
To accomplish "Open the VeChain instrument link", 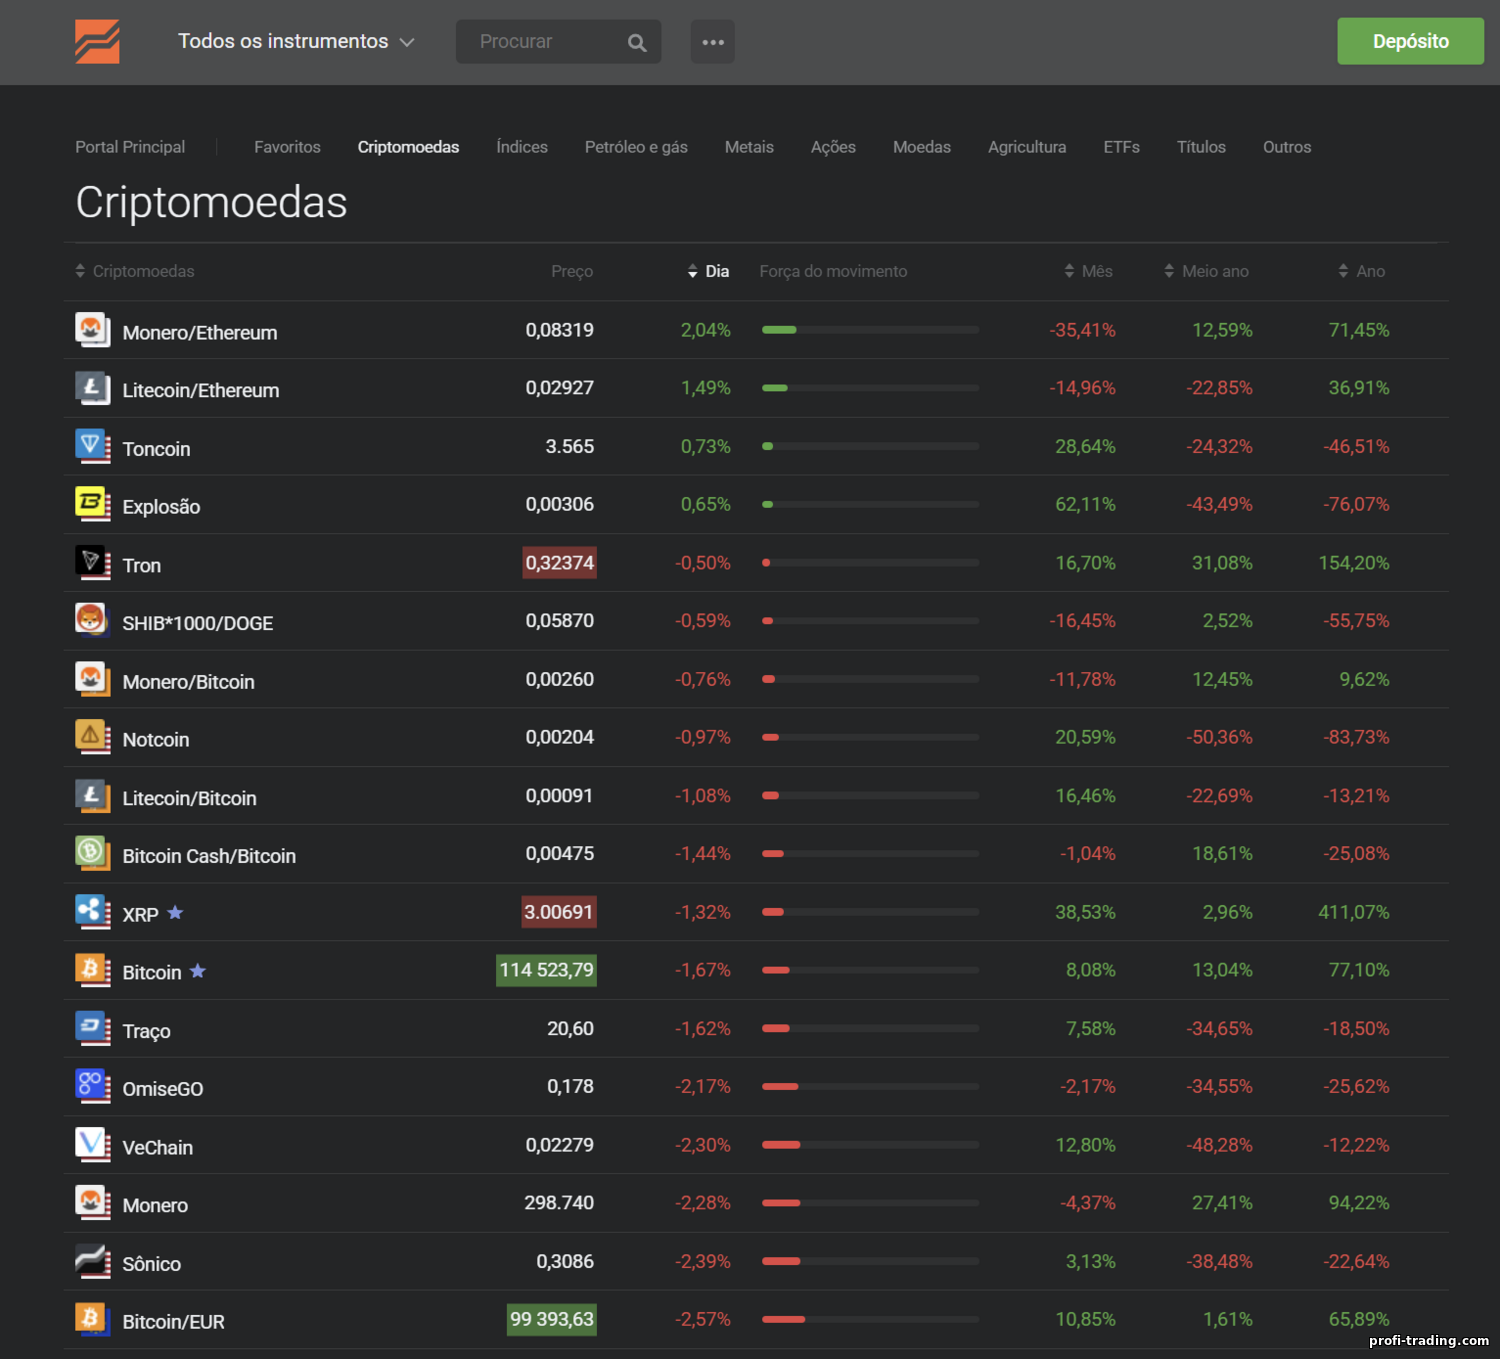I will point(157,1147).
